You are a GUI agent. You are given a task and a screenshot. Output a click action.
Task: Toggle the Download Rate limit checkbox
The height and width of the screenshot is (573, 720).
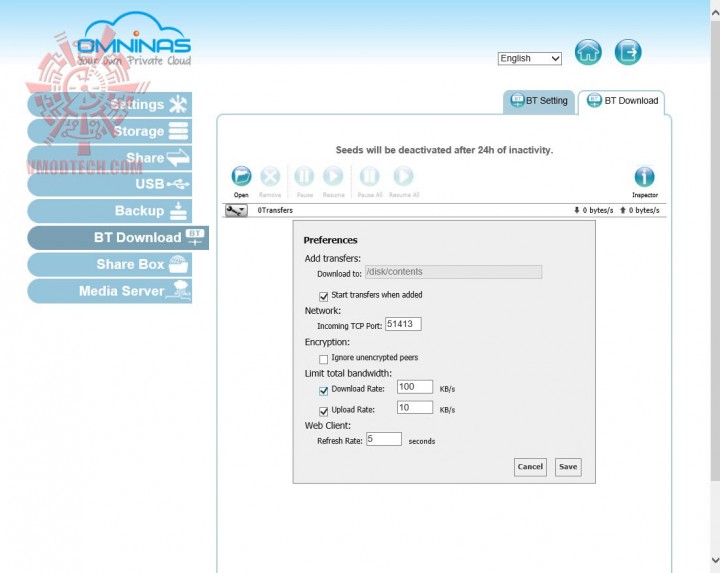(323, 390)
